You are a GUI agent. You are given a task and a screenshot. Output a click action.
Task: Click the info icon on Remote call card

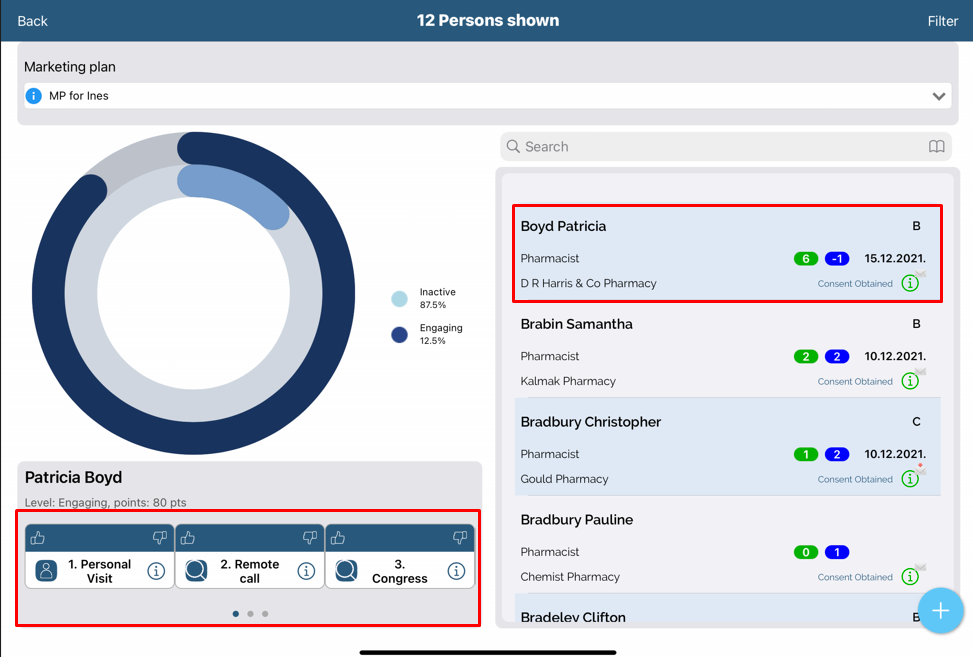[x=306, y=571]
